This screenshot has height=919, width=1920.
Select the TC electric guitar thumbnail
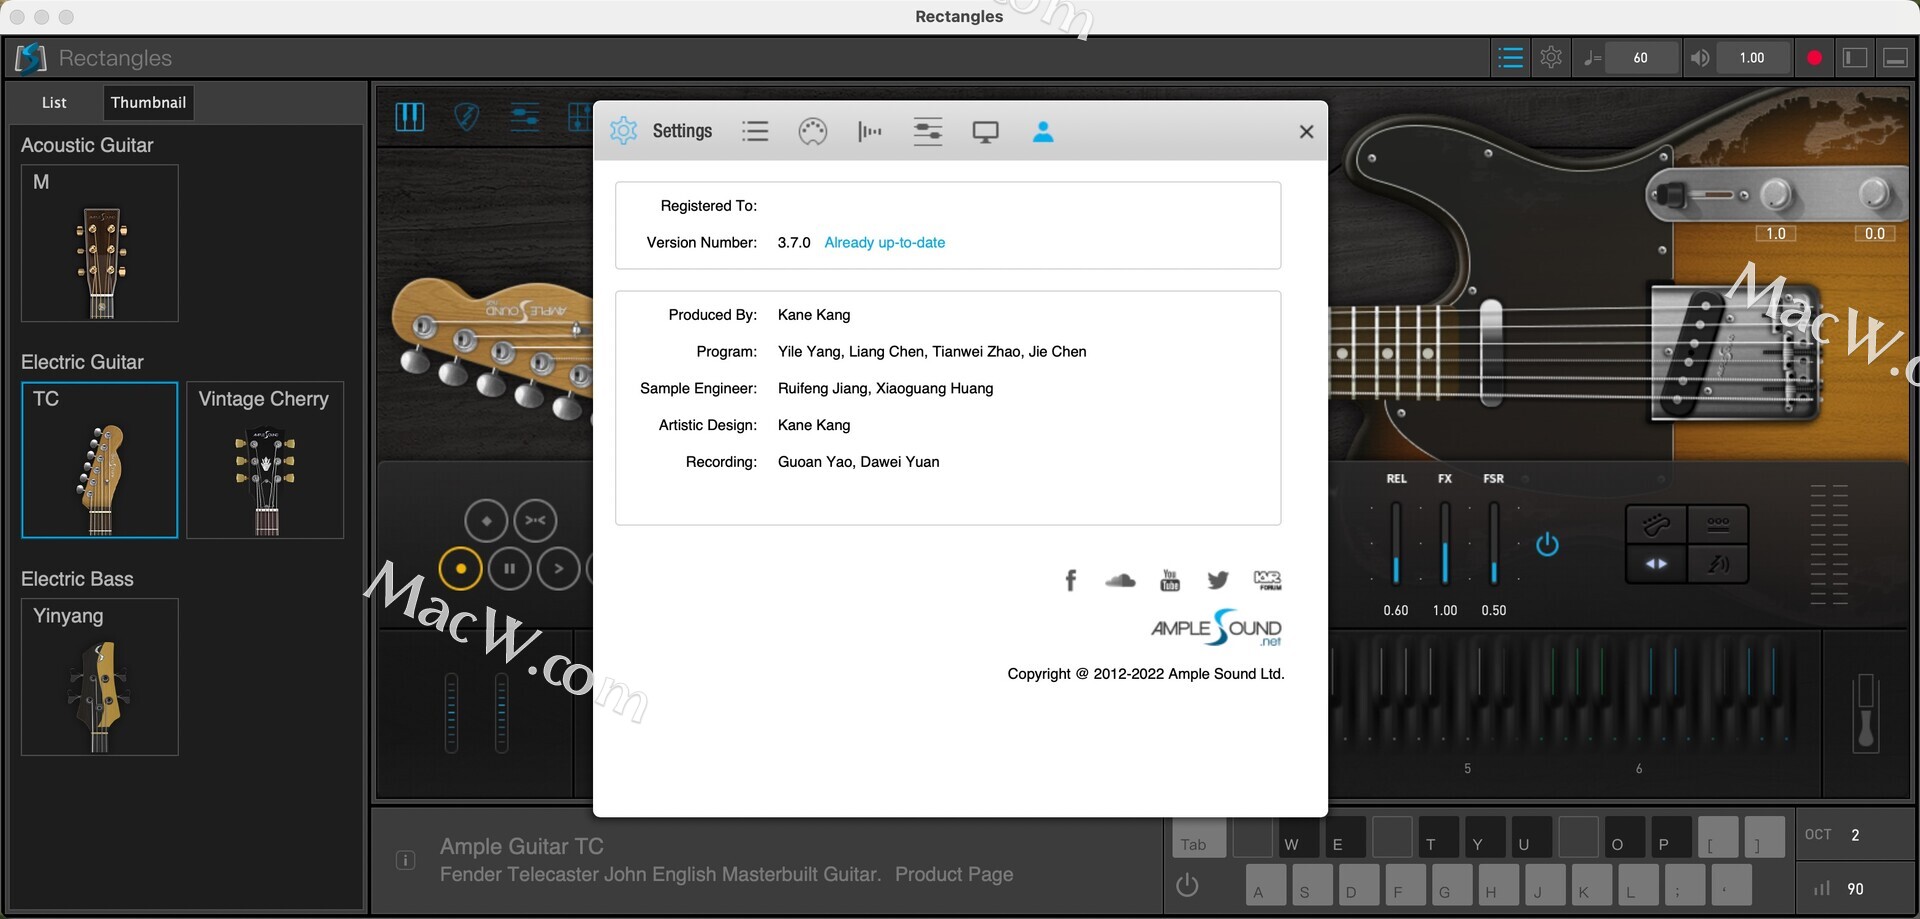(100, 460)
